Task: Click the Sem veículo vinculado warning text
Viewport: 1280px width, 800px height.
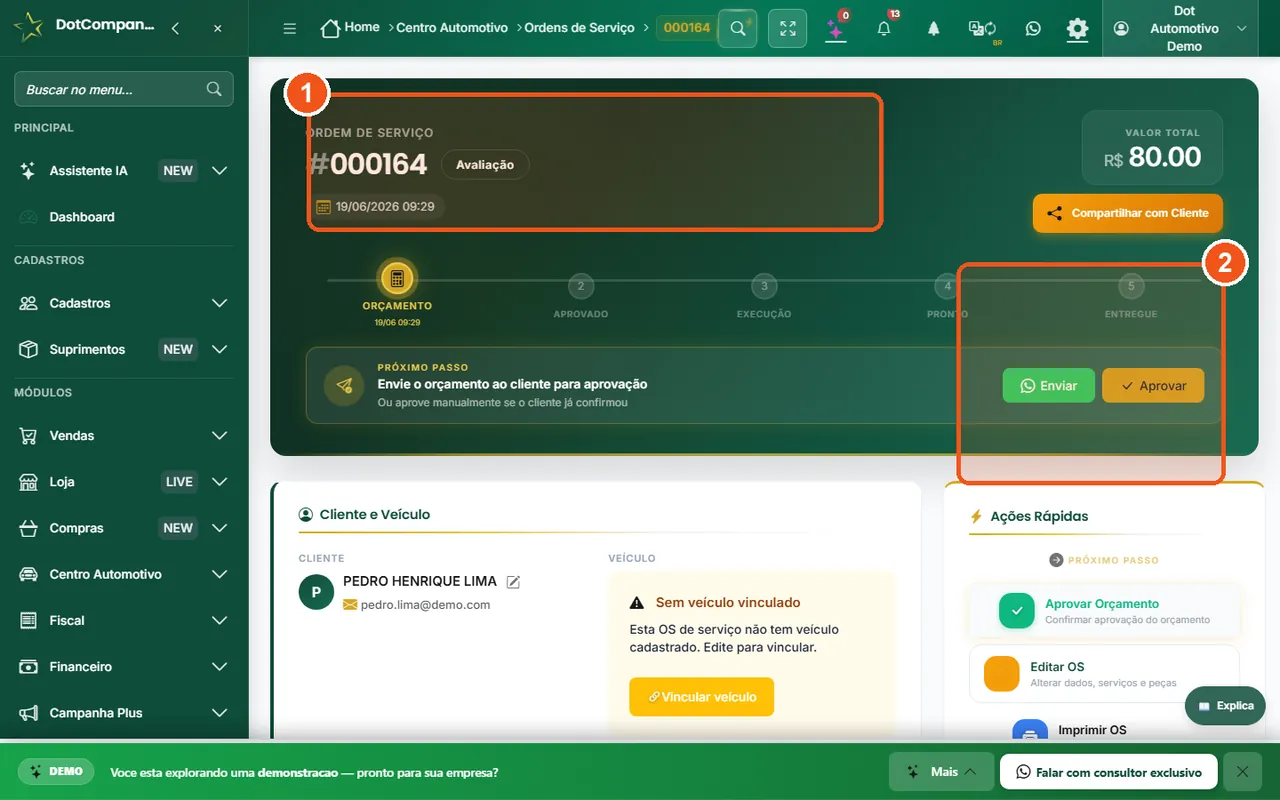Action: pos(728,603)
